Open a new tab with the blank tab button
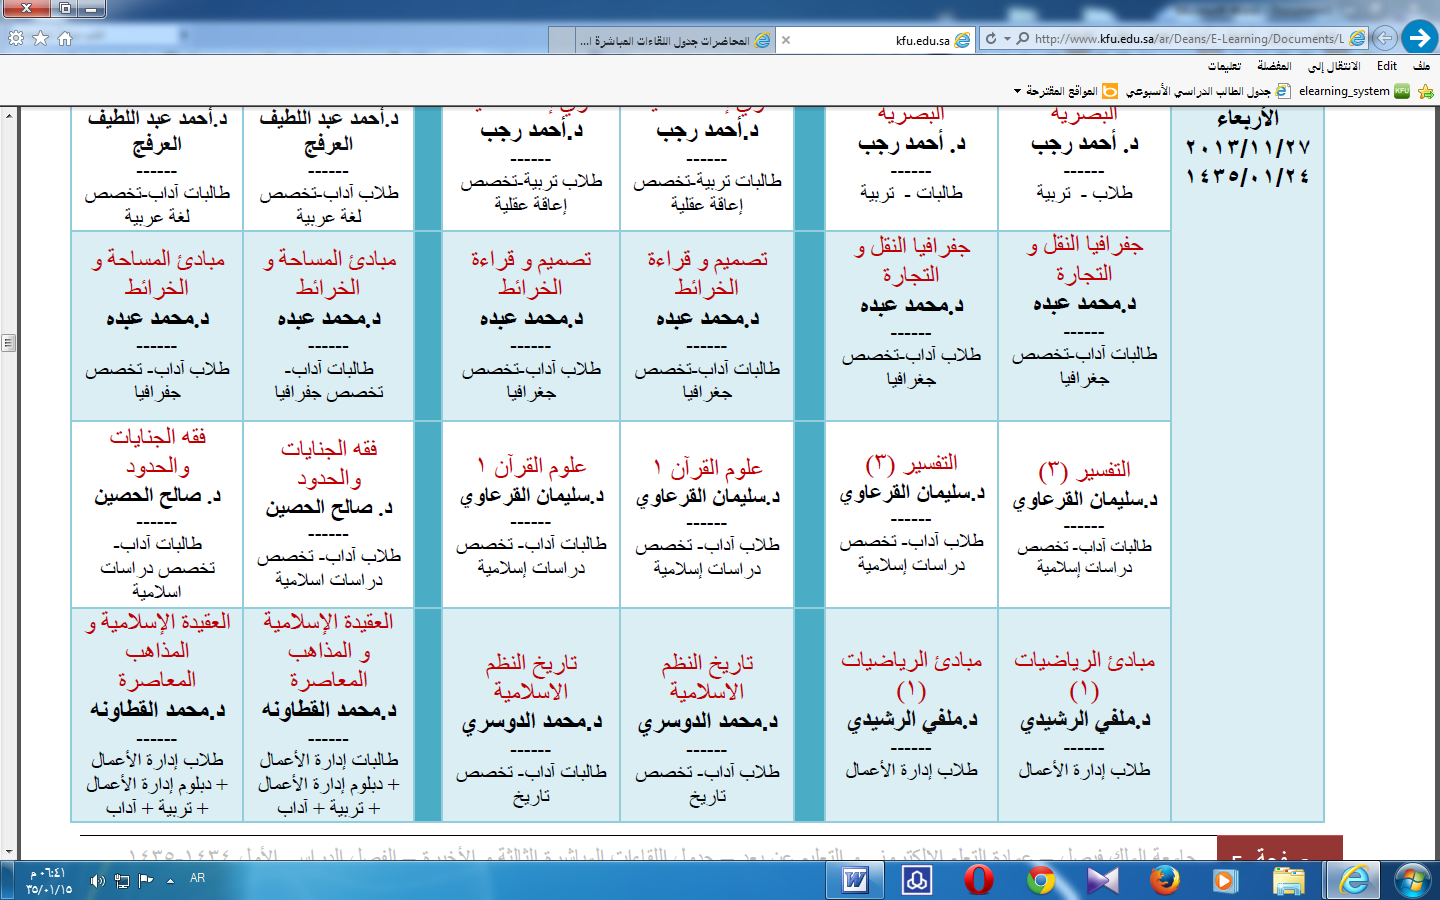Image resolution: width=1440 pixels, height=900 pixels. click(x=562, y=40)
